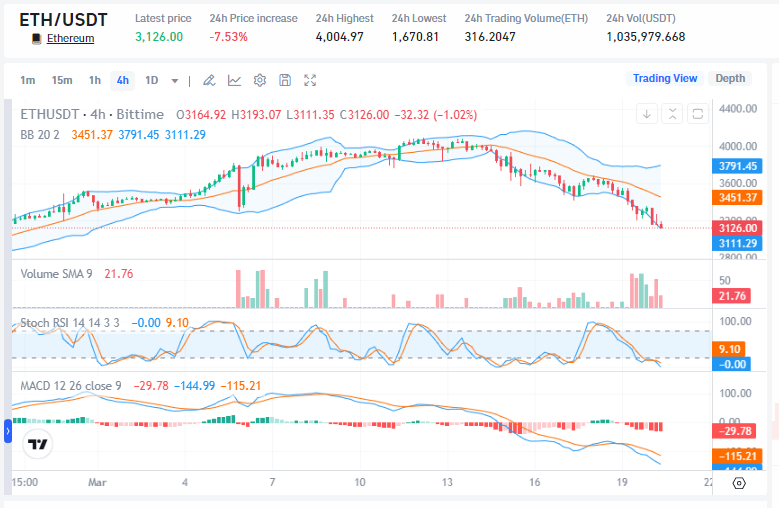Open the Ethereum link

tap(70, 38)
